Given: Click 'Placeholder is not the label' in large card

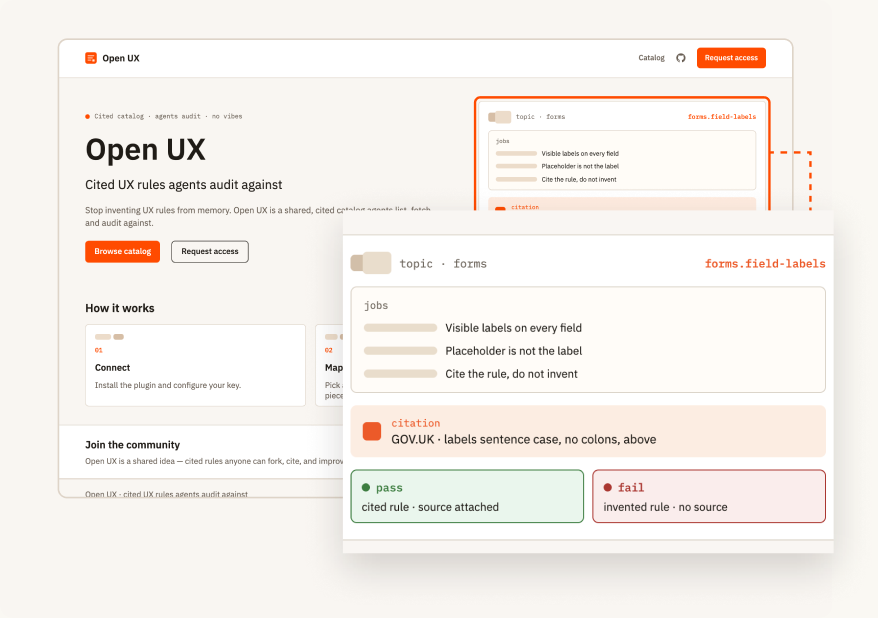Looking at the screenshot, I should [513, 351].
